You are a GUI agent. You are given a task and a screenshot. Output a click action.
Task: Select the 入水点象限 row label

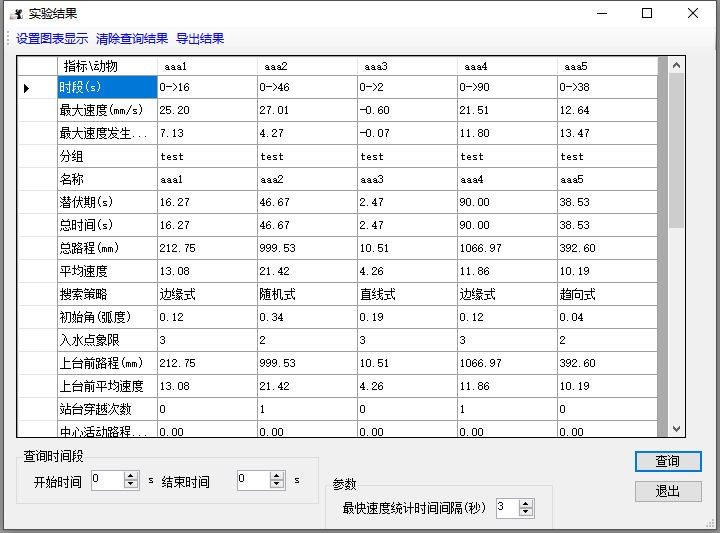point(107,340)
